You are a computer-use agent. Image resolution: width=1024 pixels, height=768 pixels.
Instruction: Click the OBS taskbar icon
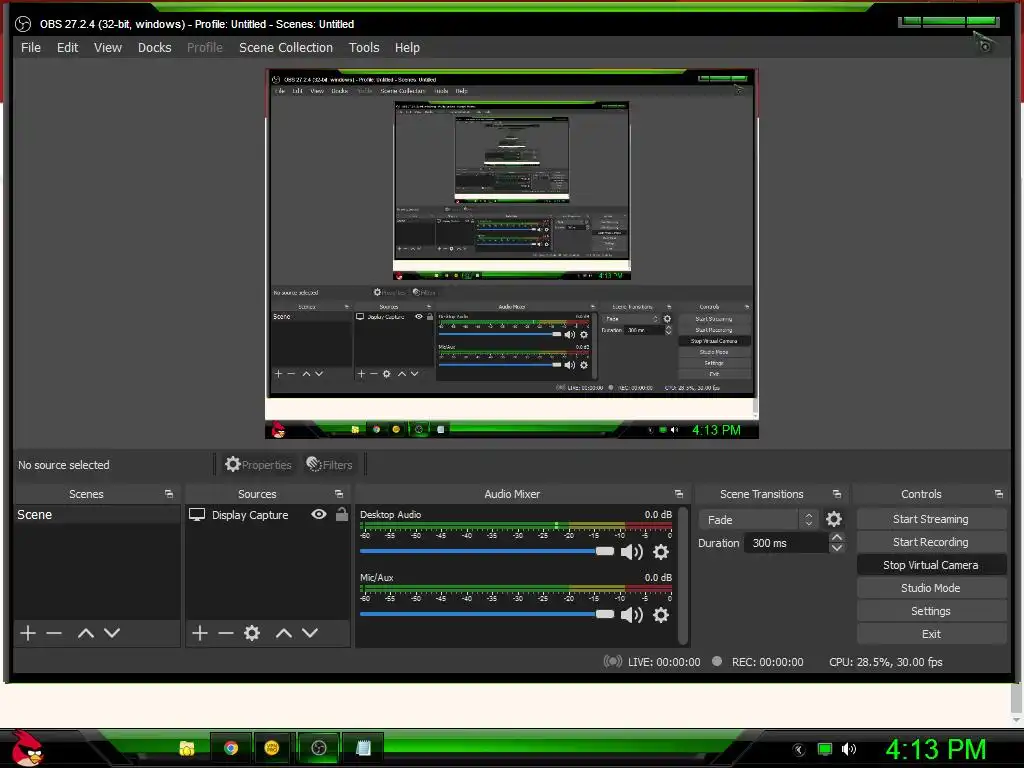click(319, 748)
